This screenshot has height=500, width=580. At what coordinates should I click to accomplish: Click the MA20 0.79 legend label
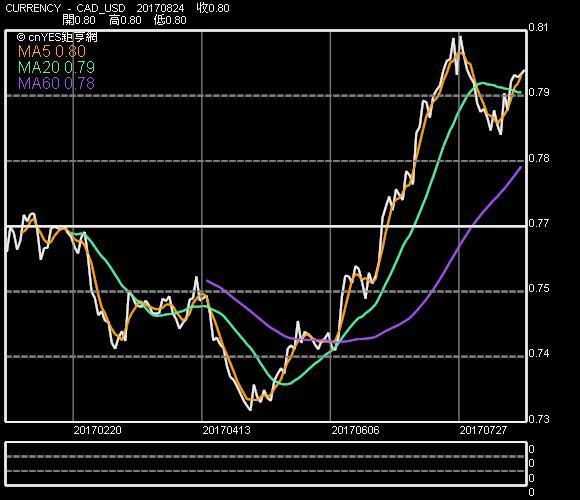point(57,67)
